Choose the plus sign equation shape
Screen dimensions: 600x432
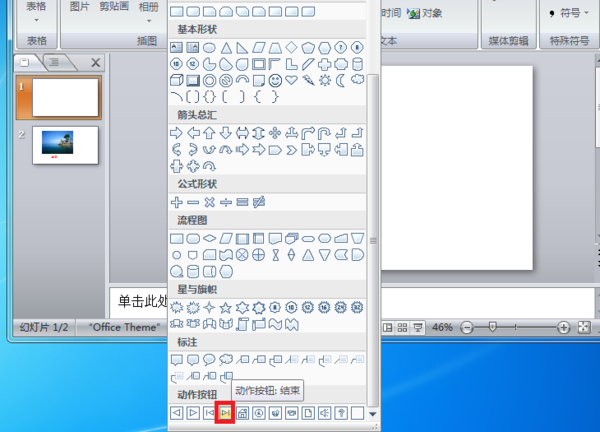click(177, 202)
